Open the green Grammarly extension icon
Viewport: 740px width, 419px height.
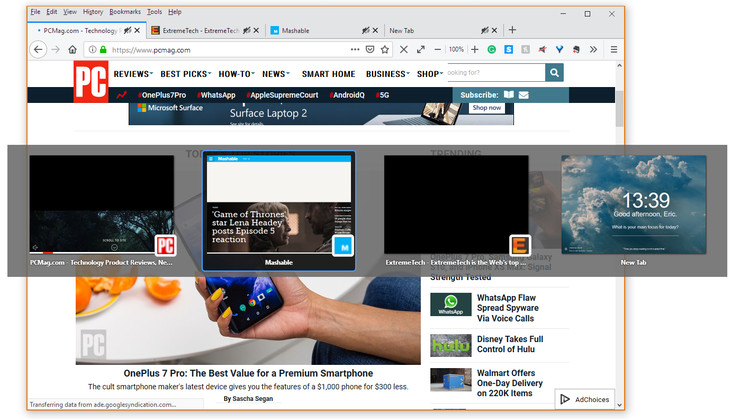tap(492, 50)
